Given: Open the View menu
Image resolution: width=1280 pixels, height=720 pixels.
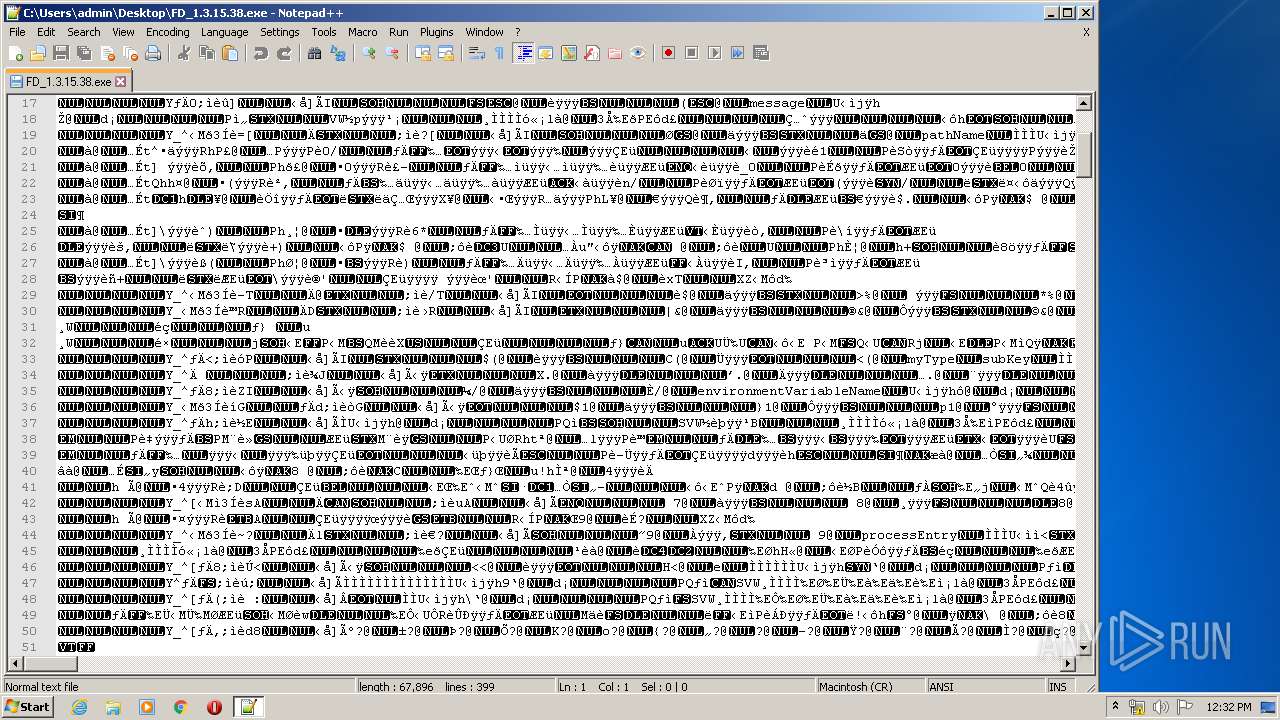Looking at the screenshot, I should tap(123, 32).
